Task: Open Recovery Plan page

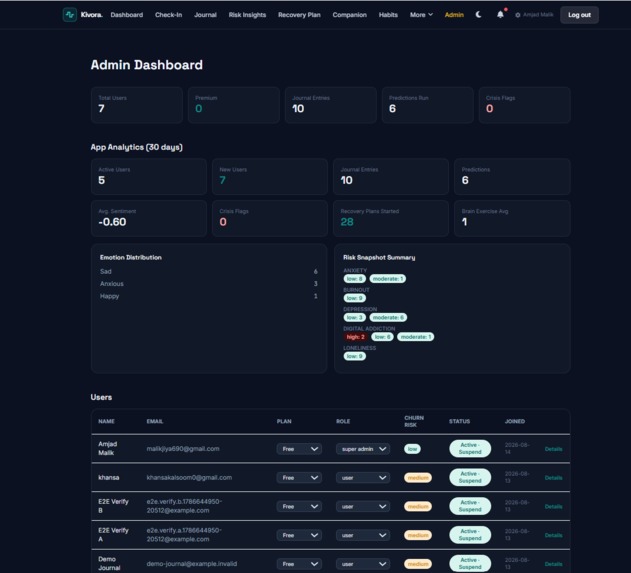Action: coord(299,15)
